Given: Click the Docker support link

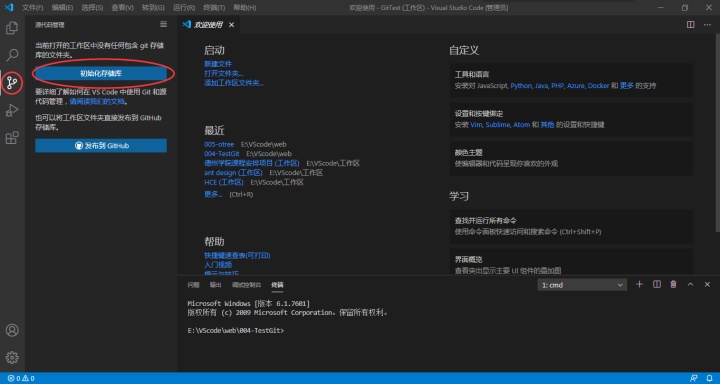Looking at the screenshot, I should pyautogui.click(x=598, y=86).
